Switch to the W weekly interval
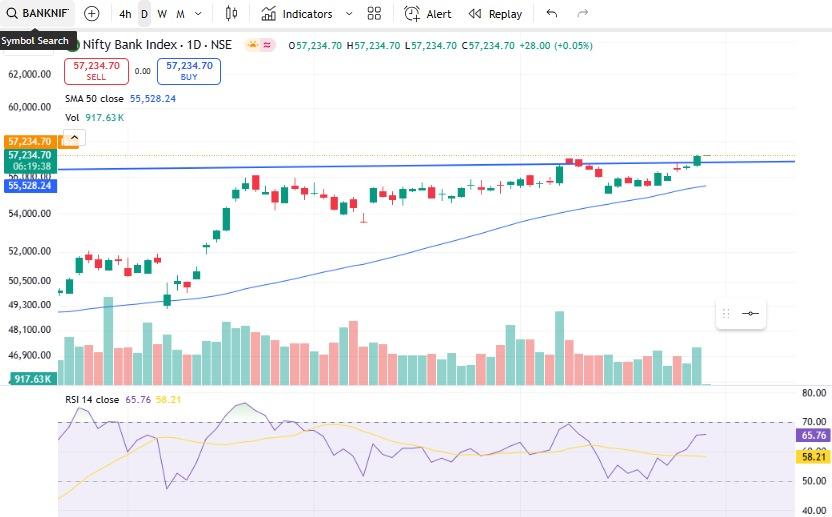Image resolution: width=832 pixels, height=517 pixels. (x=162, y=14)
